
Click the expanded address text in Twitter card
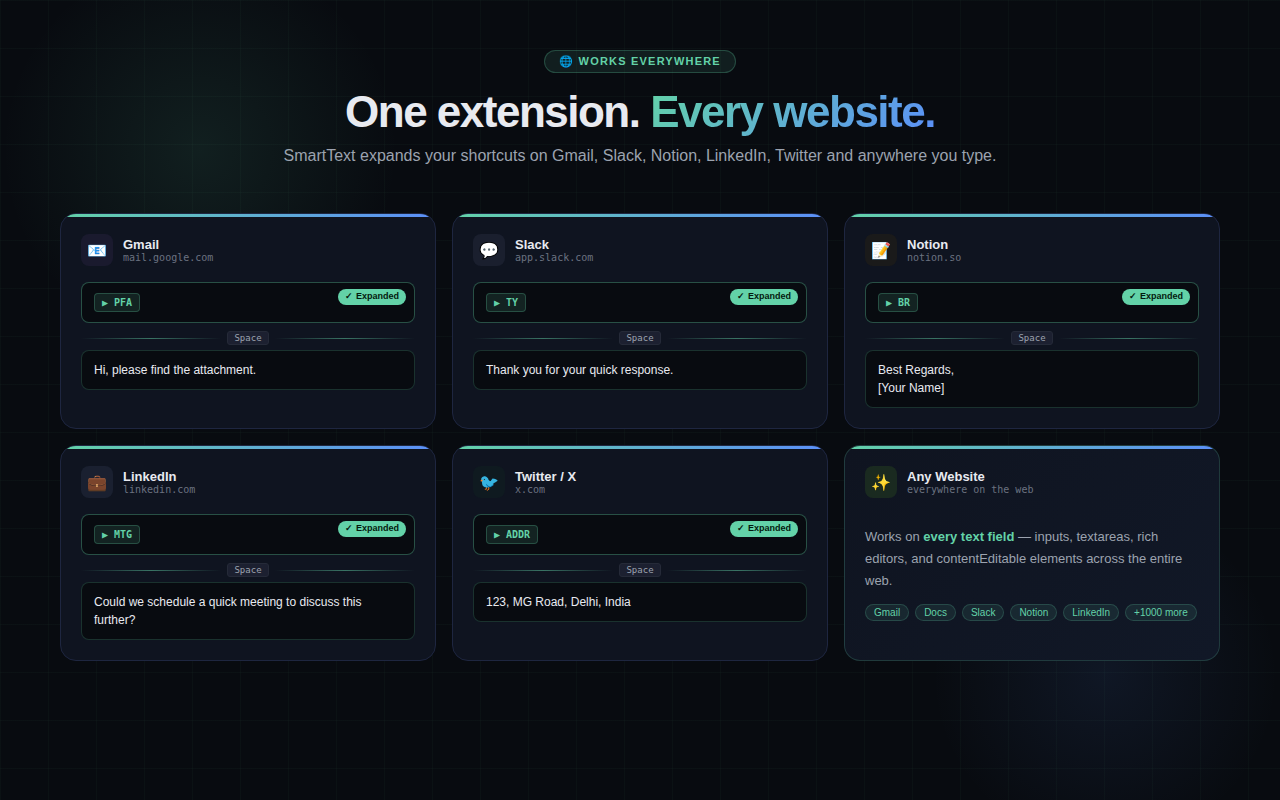(x=558, y=602)
